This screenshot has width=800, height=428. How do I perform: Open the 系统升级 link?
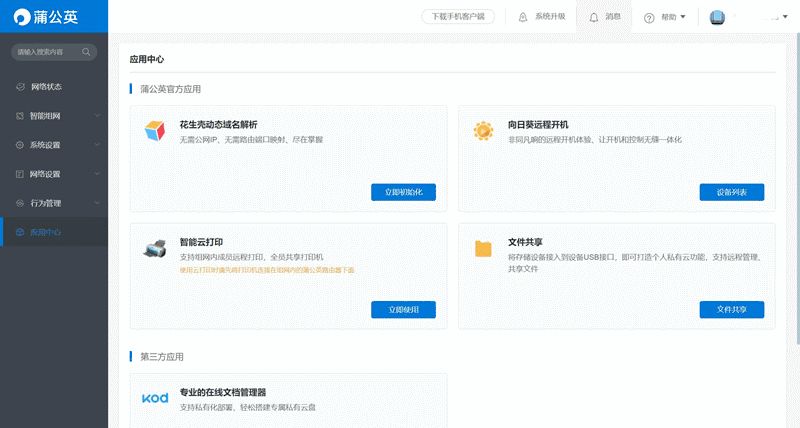[550, 16]
